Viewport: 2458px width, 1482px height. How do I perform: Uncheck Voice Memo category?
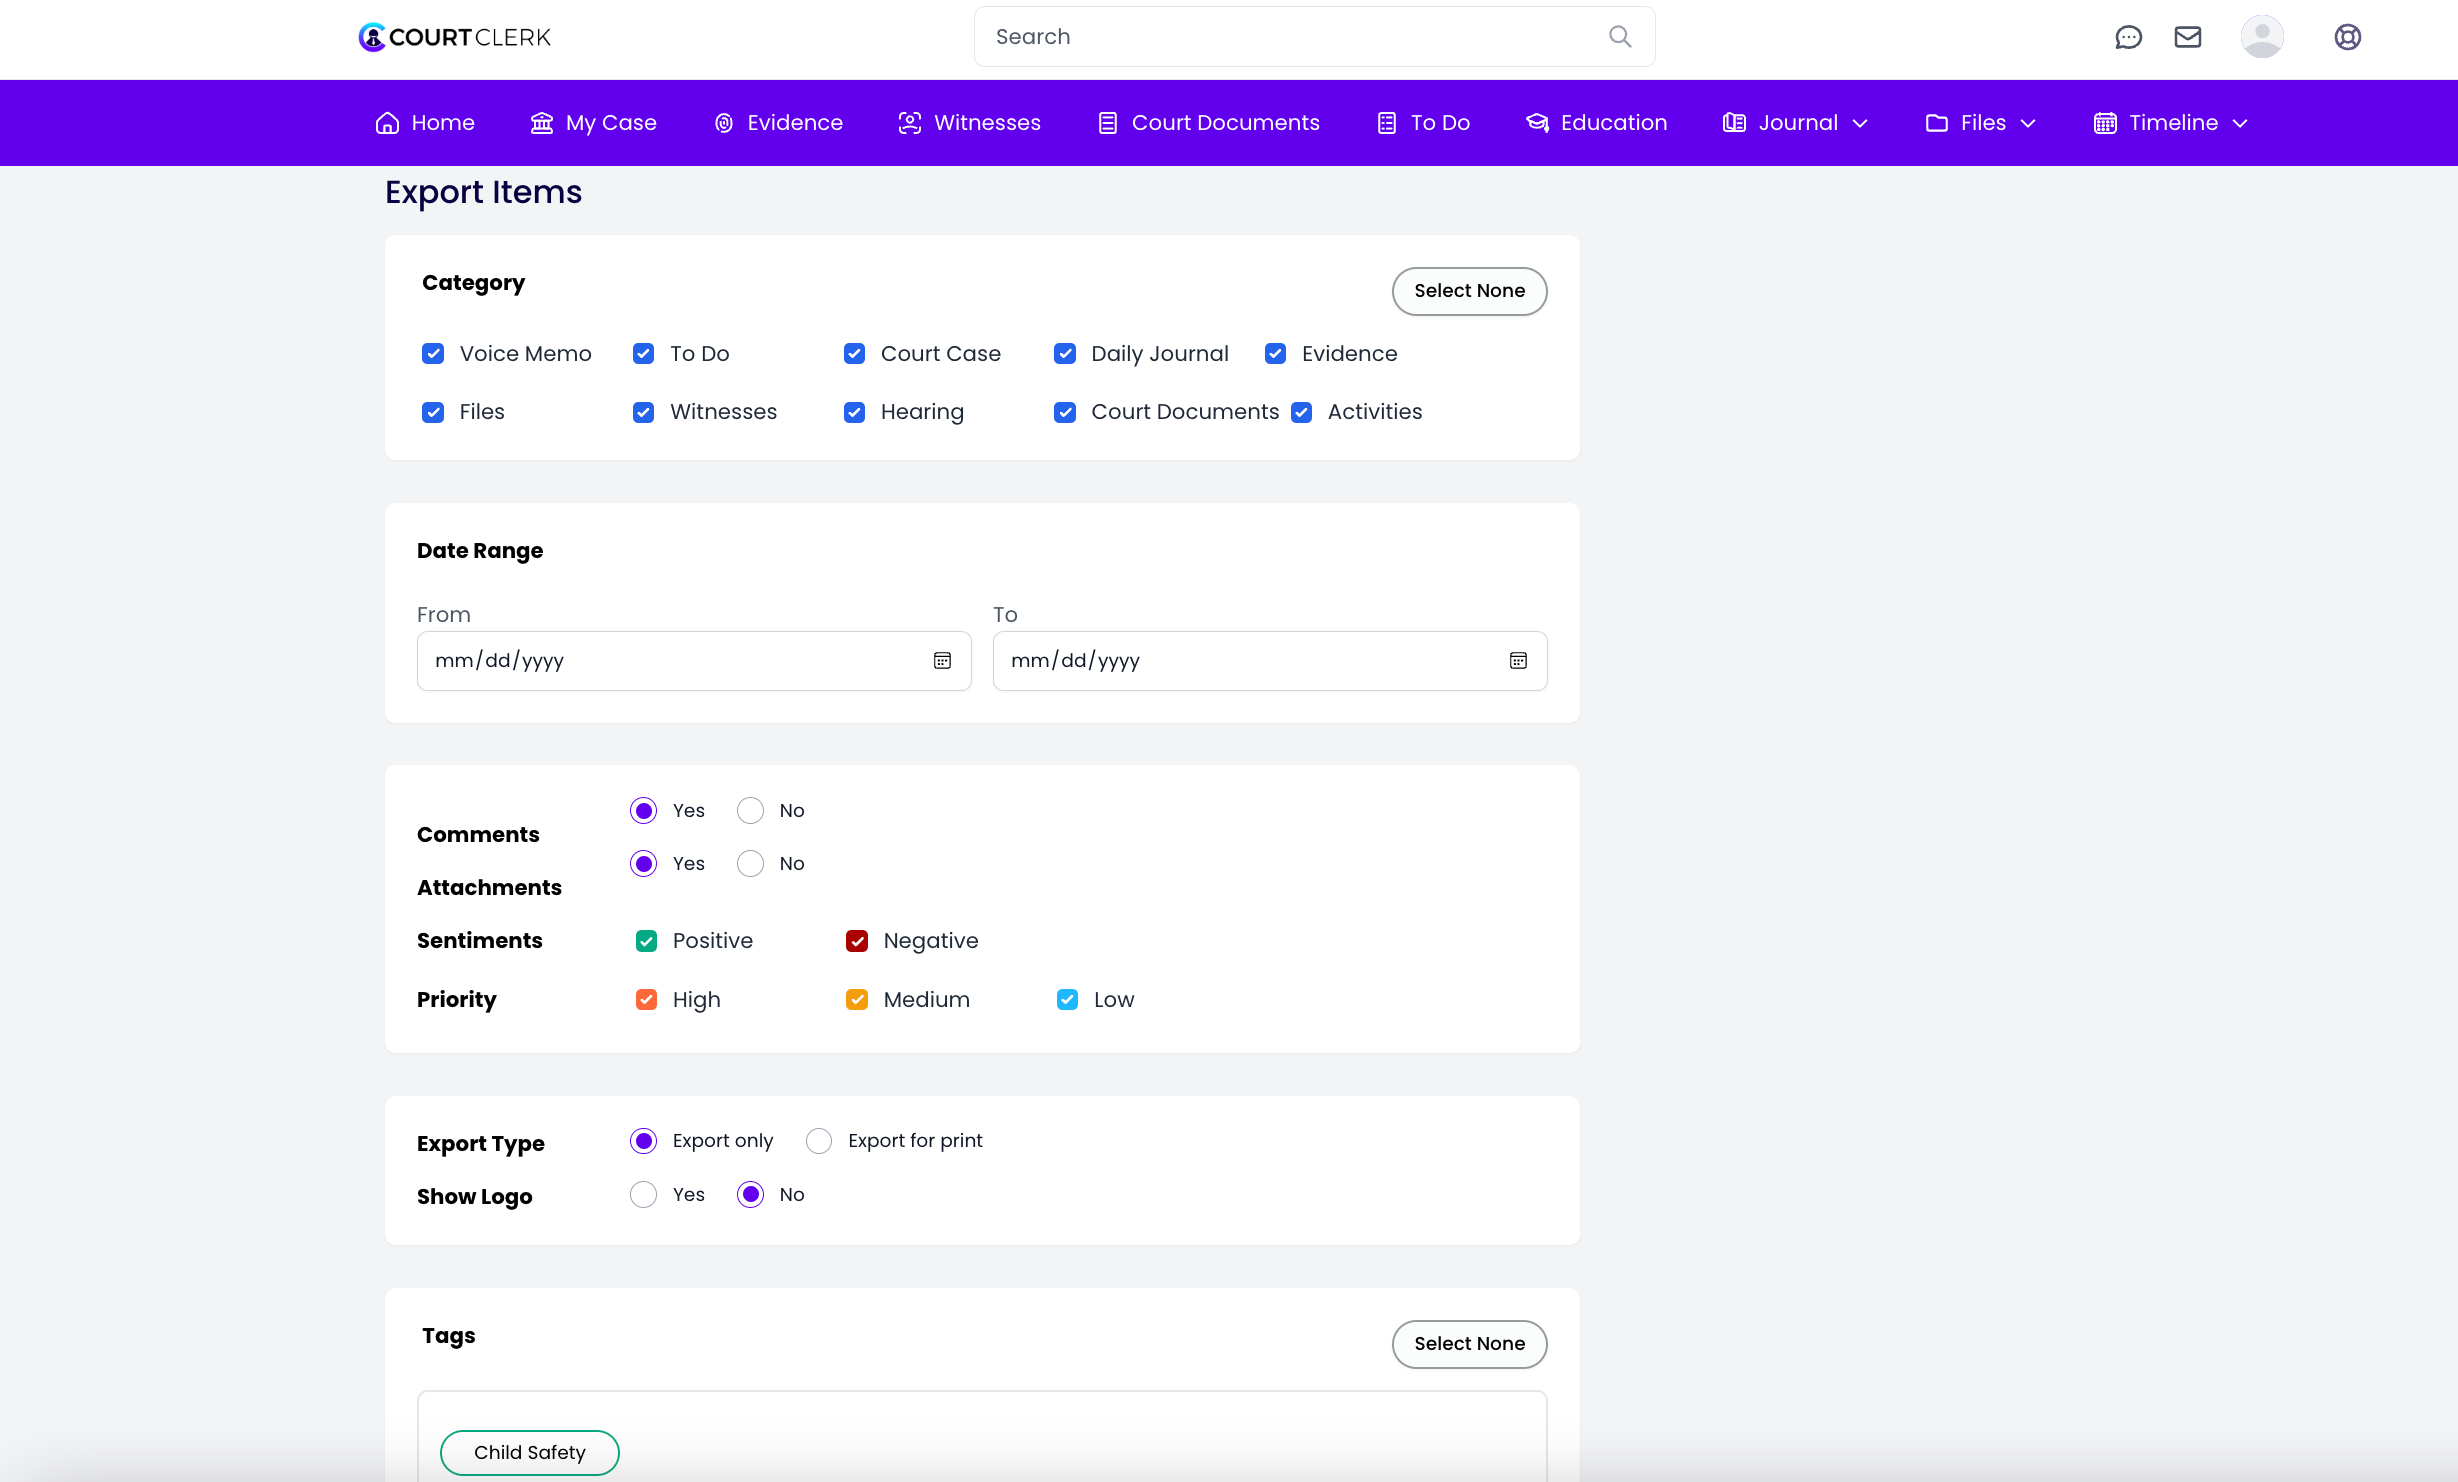[433, 354]
